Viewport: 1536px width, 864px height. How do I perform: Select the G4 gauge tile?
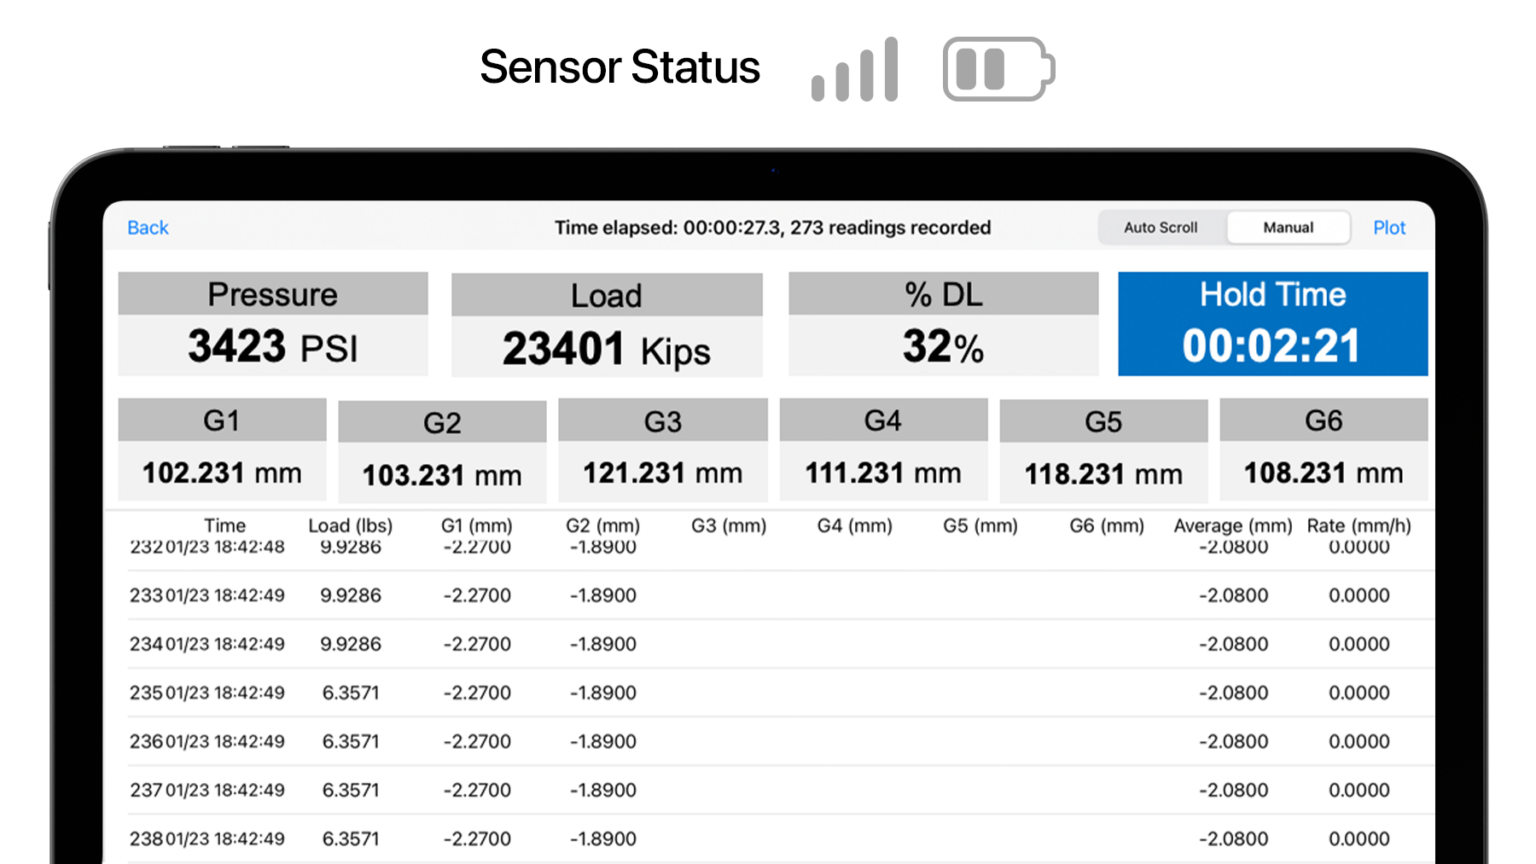(883, 449)
